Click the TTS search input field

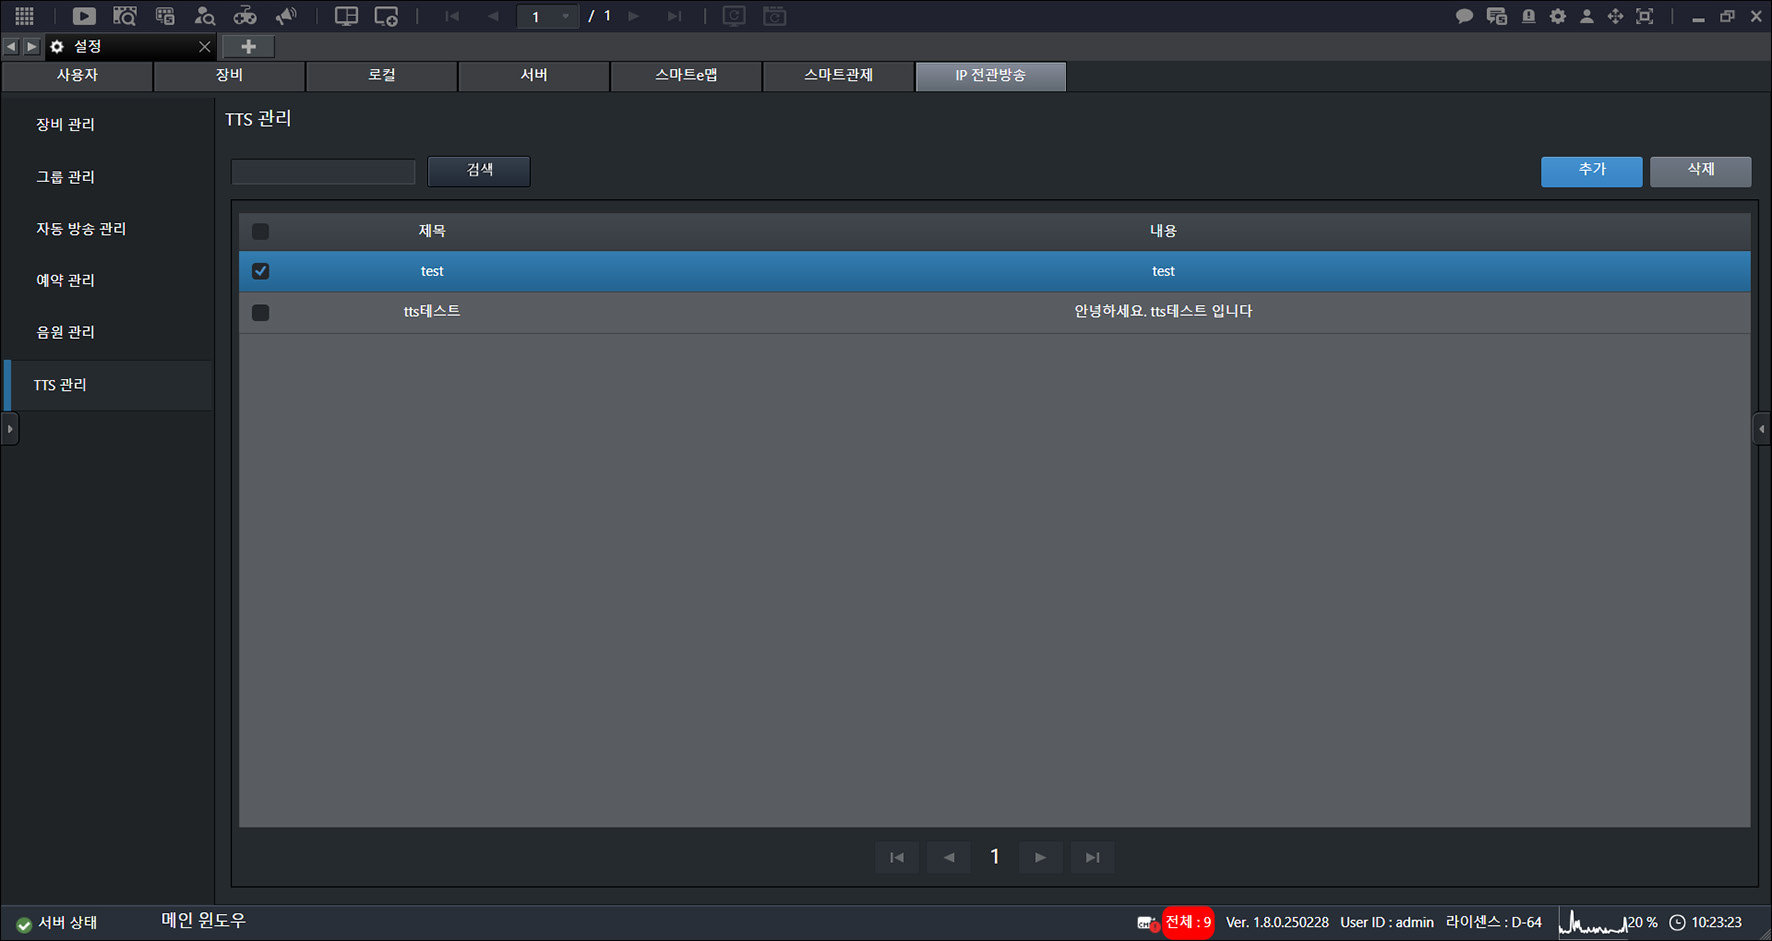323,172
